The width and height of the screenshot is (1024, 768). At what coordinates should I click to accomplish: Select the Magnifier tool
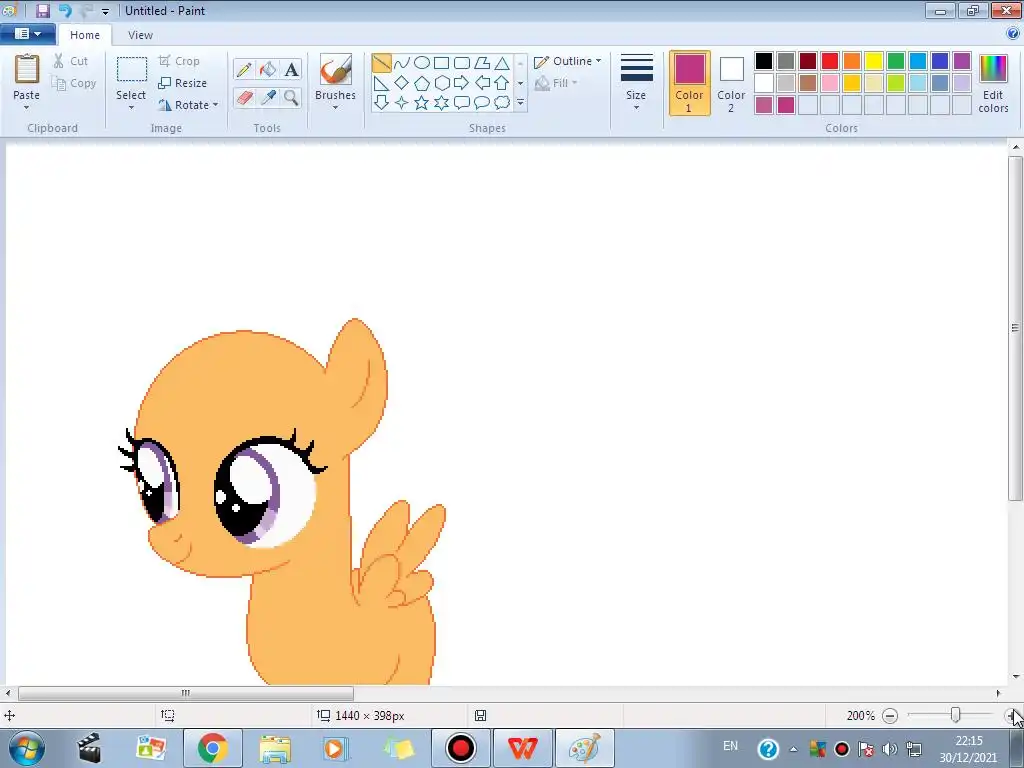point(291,97)
